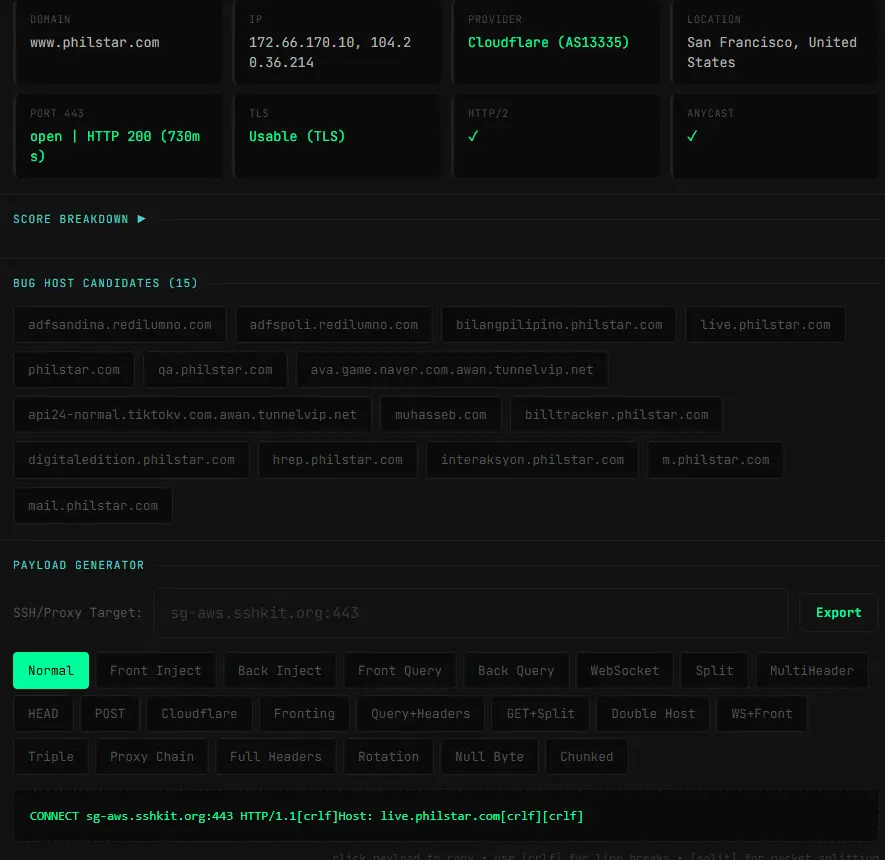Click the www.philstar.com domain value

click(95, 42)
